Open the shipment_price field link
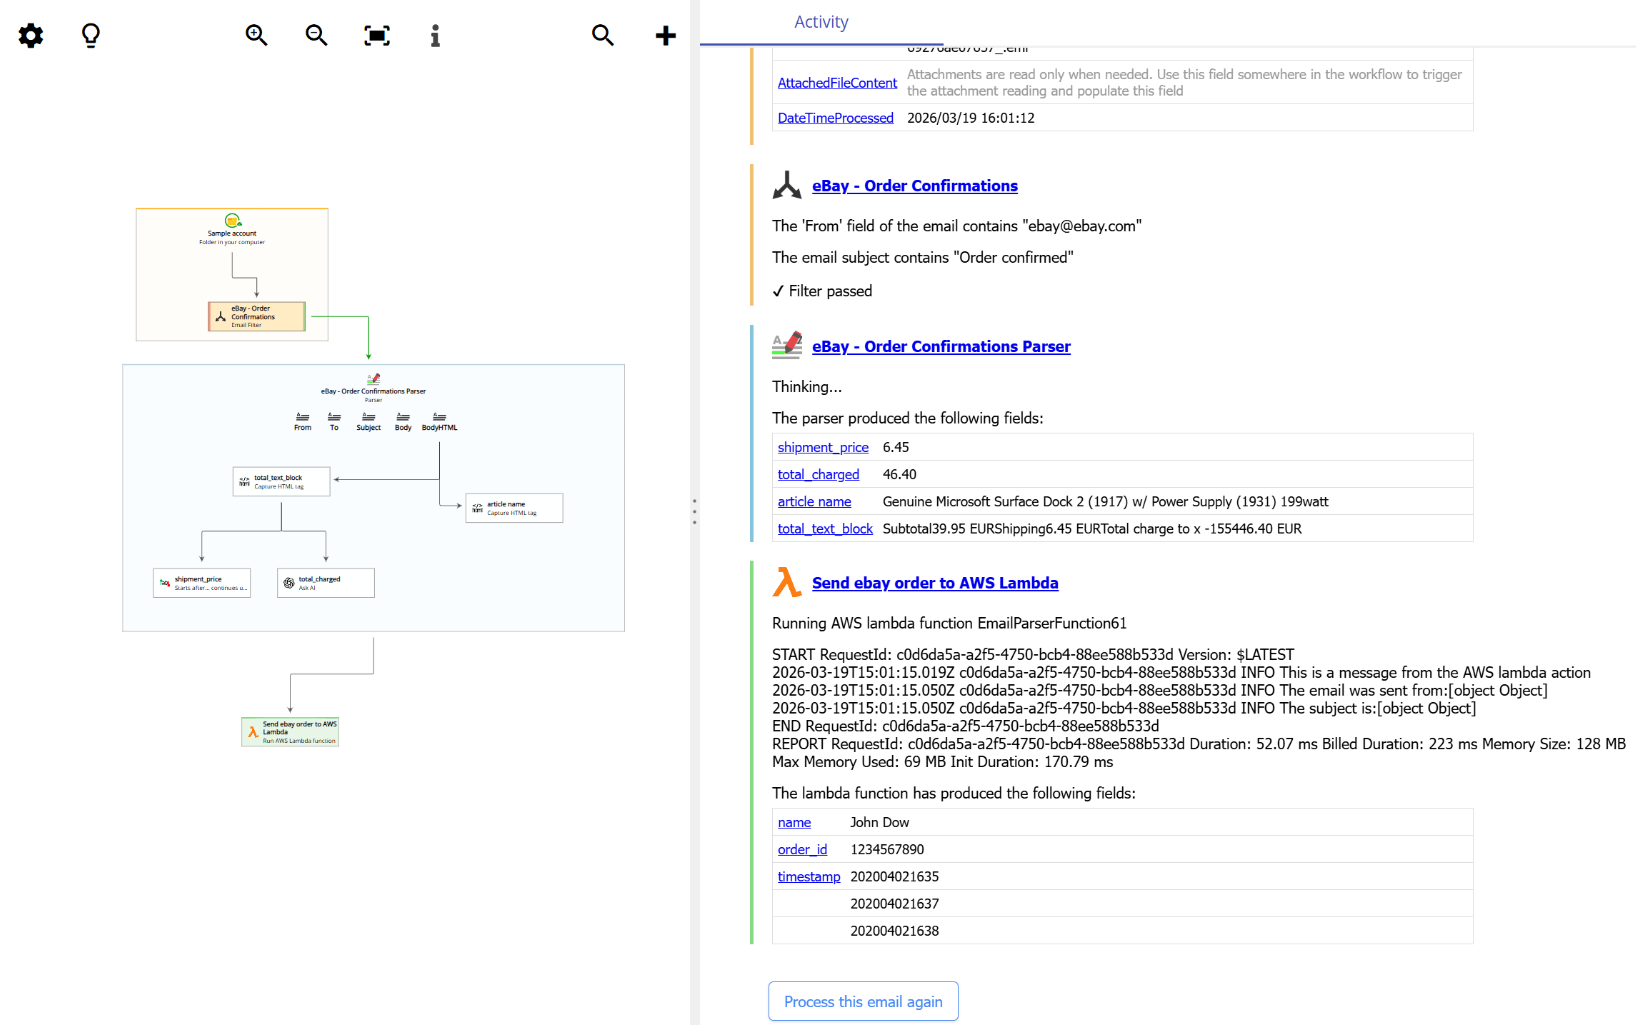 (x=822, y=447)
